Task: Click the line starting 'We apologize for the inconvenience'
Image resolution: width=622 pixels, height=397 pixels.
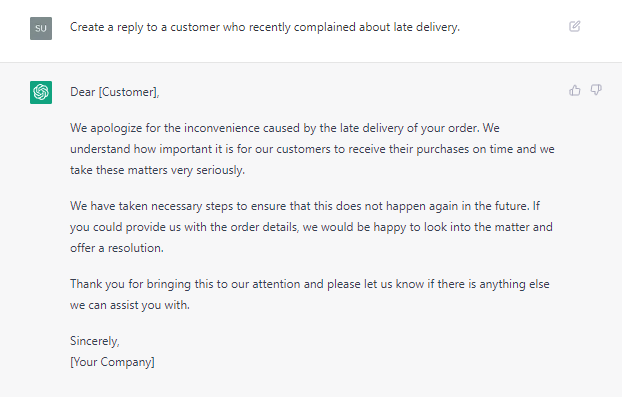Action: (284, 128)
